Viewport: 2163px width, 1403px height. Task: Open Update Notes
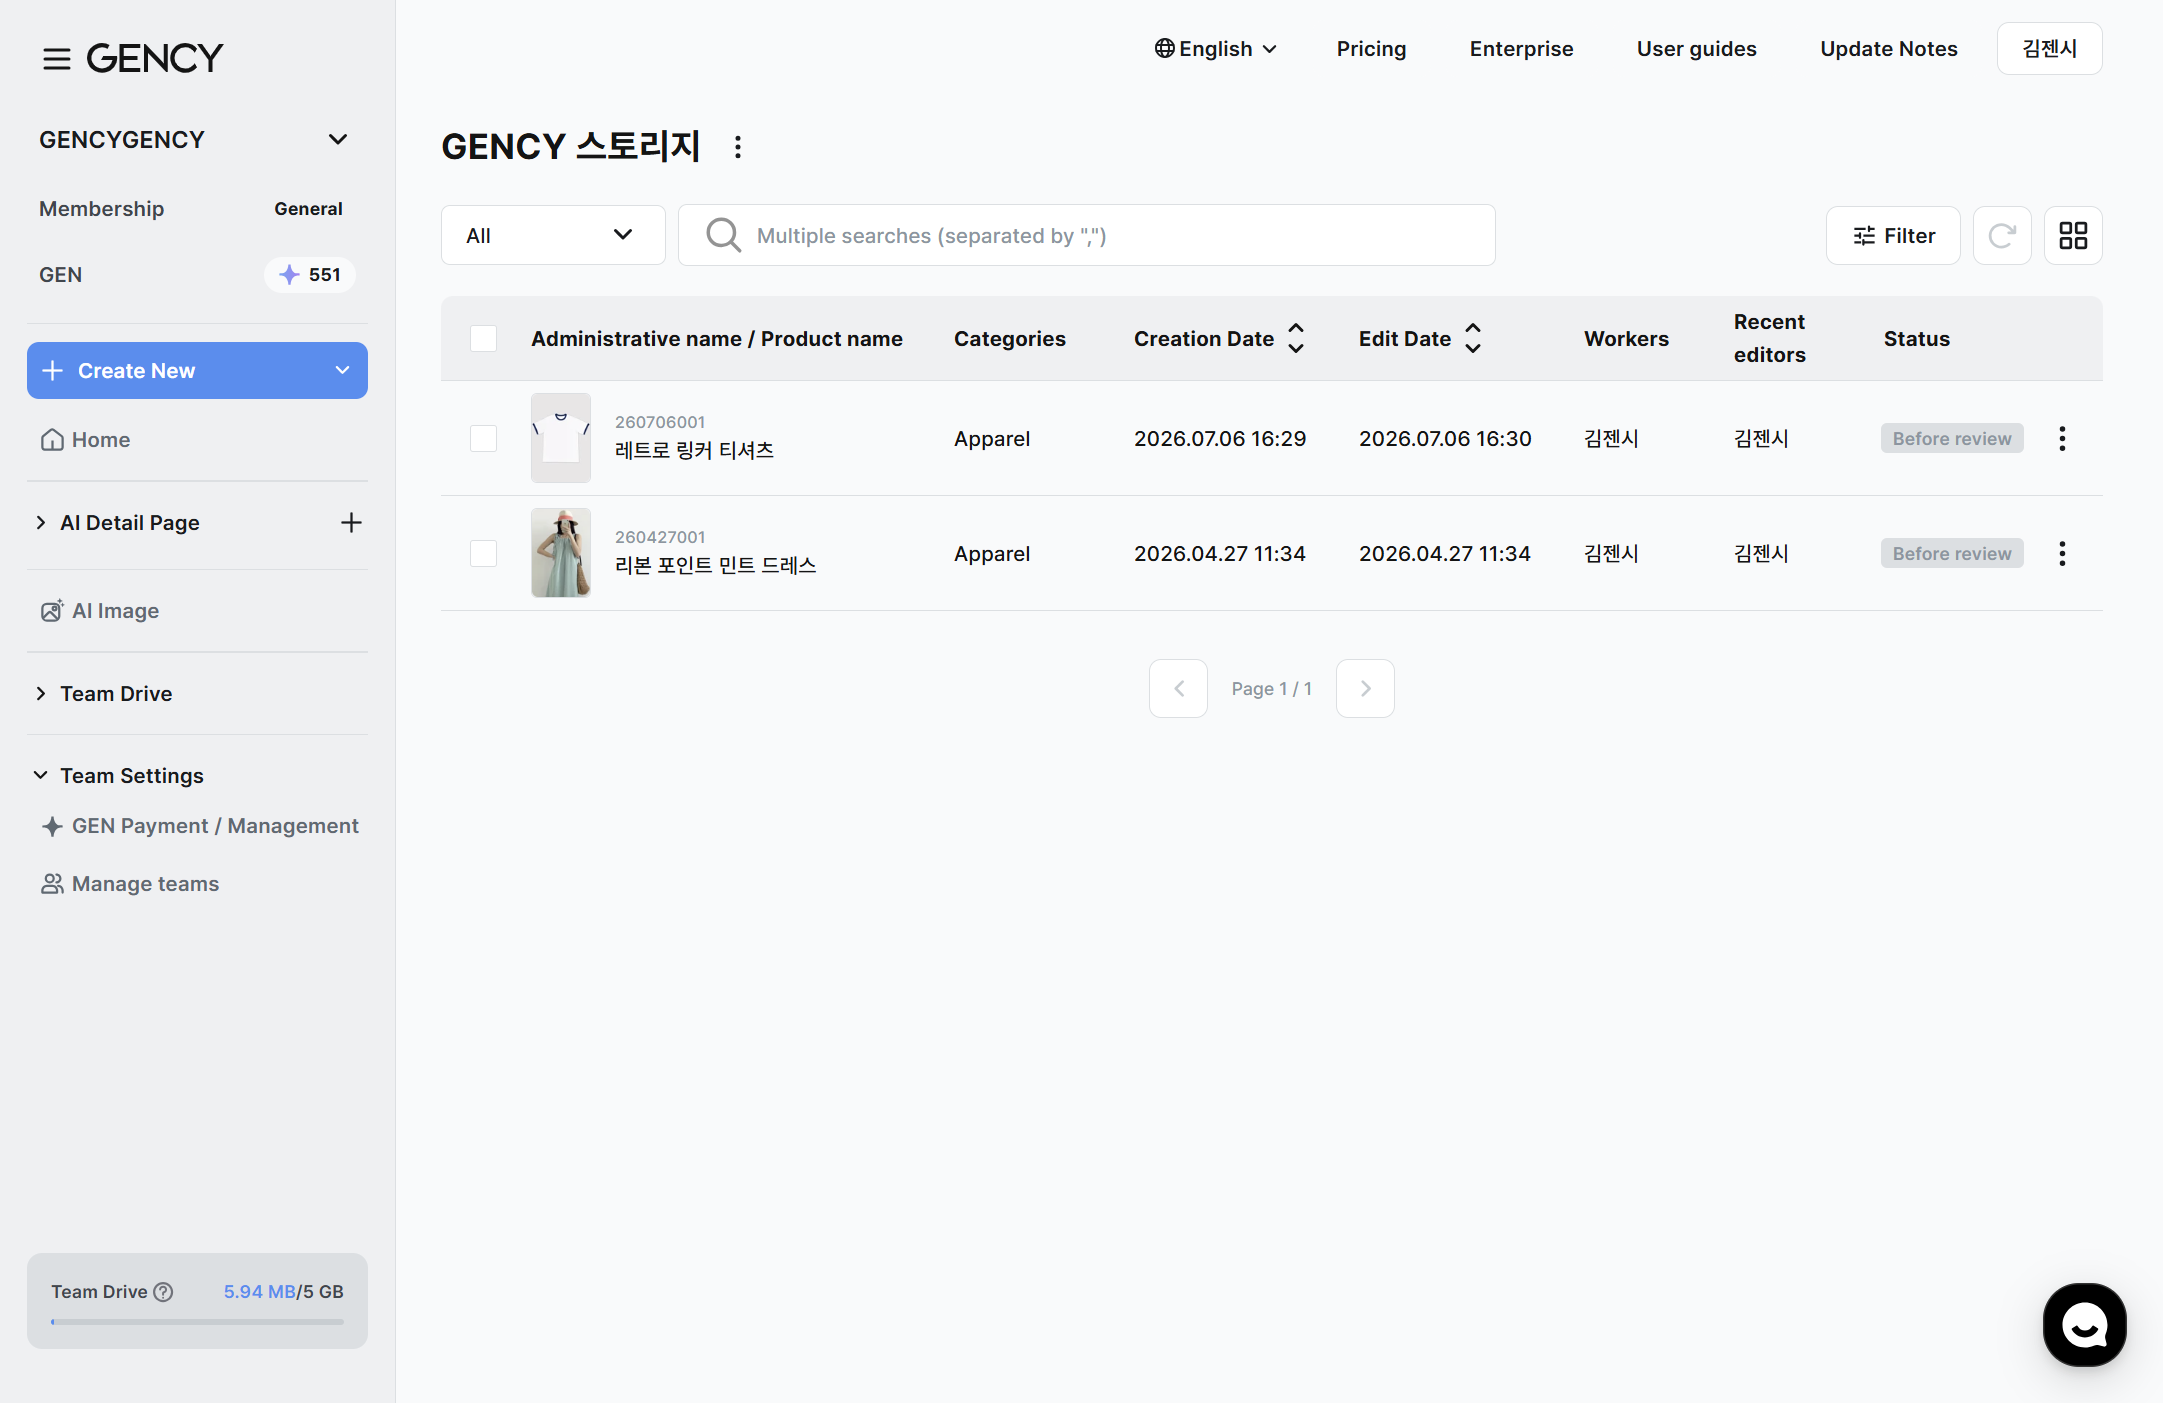point(1888,49)
